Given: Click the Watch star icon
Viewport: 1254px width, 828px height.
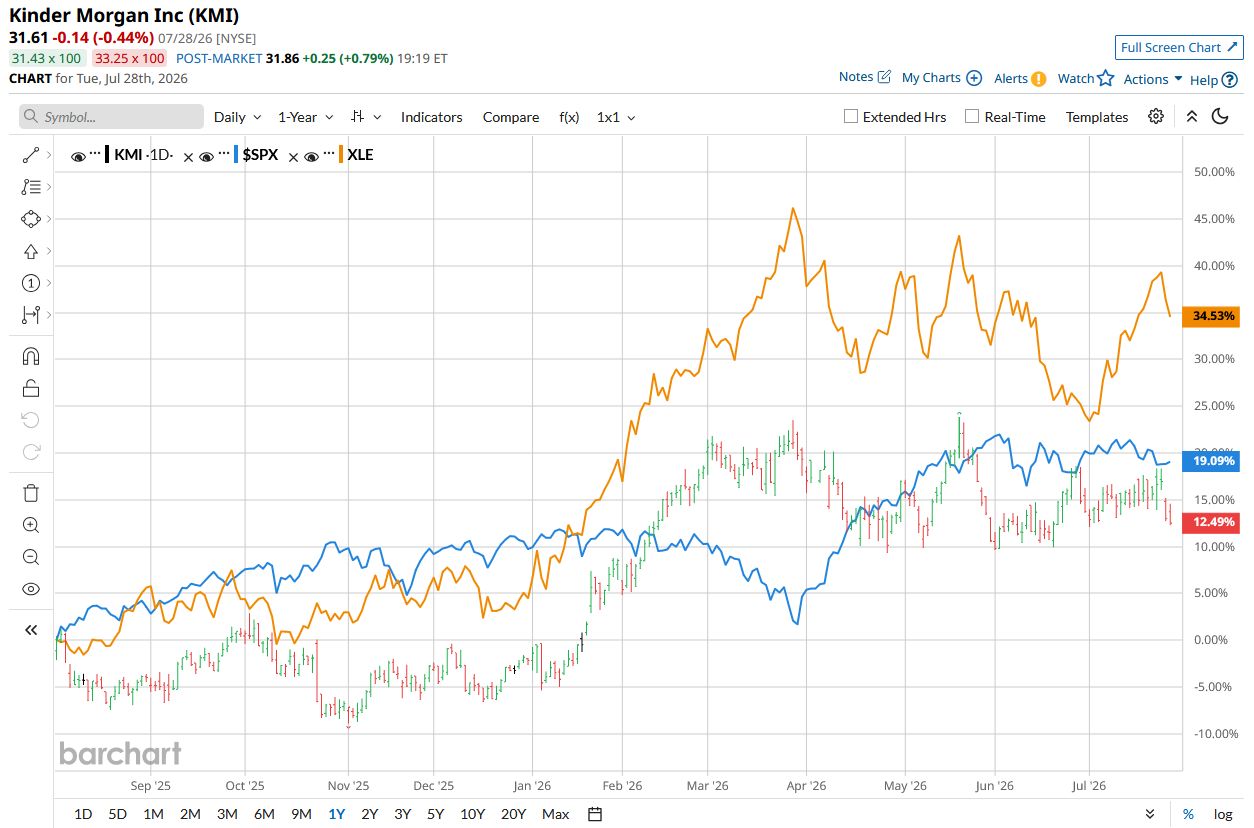Looking at the screenshot, I should tap(1105, 78).
